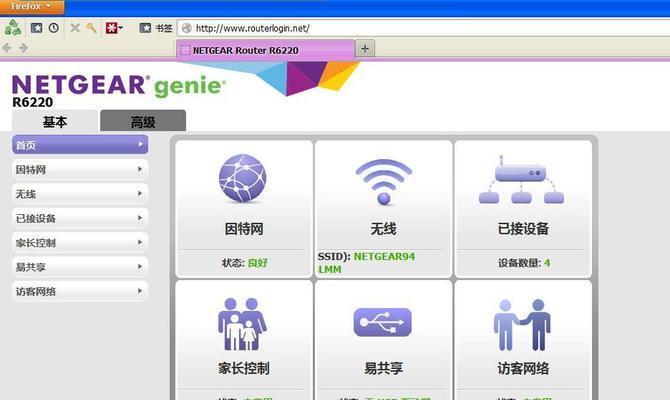Image resolution: width=670 pixels, height=400 pixels.
Task: Select 易共享 in the sidebar
Action: click(x=80, y=267)
